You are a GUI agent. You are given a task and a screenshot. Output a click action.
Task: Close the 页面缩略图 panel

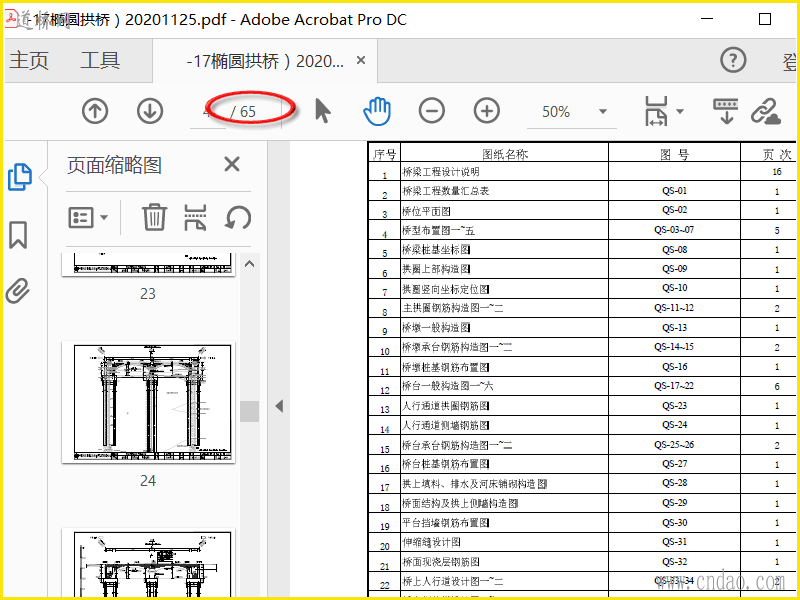click(232, 164)
